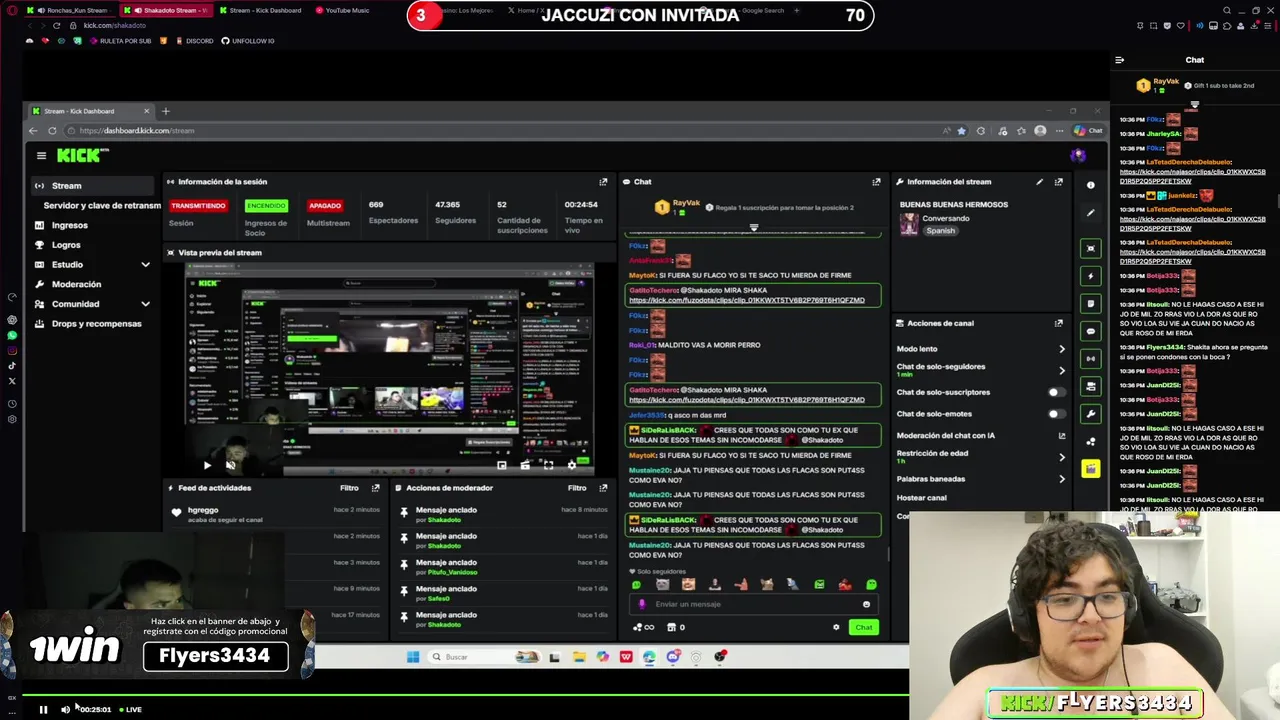The image size is (1280, 720).
Task: Pop out the Acciones de canal panel
Action: pyautogui.click(x=1058, y=323)
